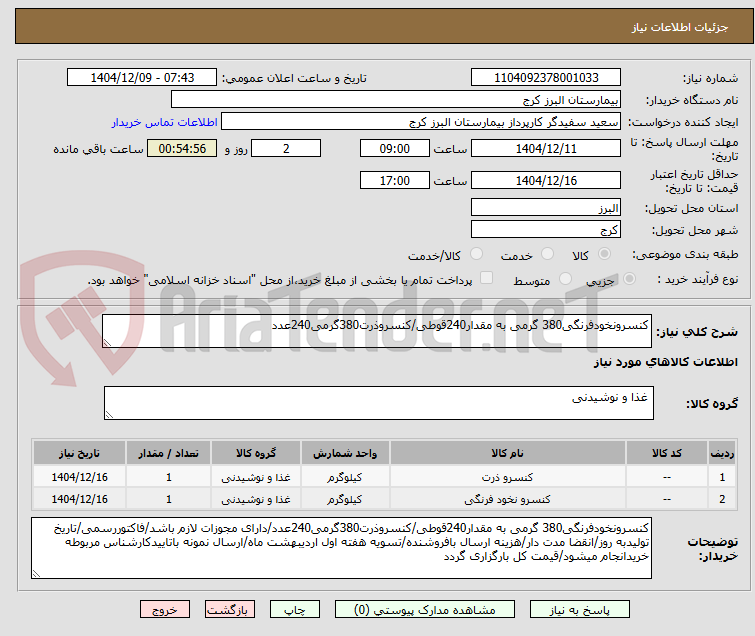The width and height of the screenshot is (755, 636).
Task: Click the جزئیات اطلاعات نیاز header title
Action: [x=680, y=27]
